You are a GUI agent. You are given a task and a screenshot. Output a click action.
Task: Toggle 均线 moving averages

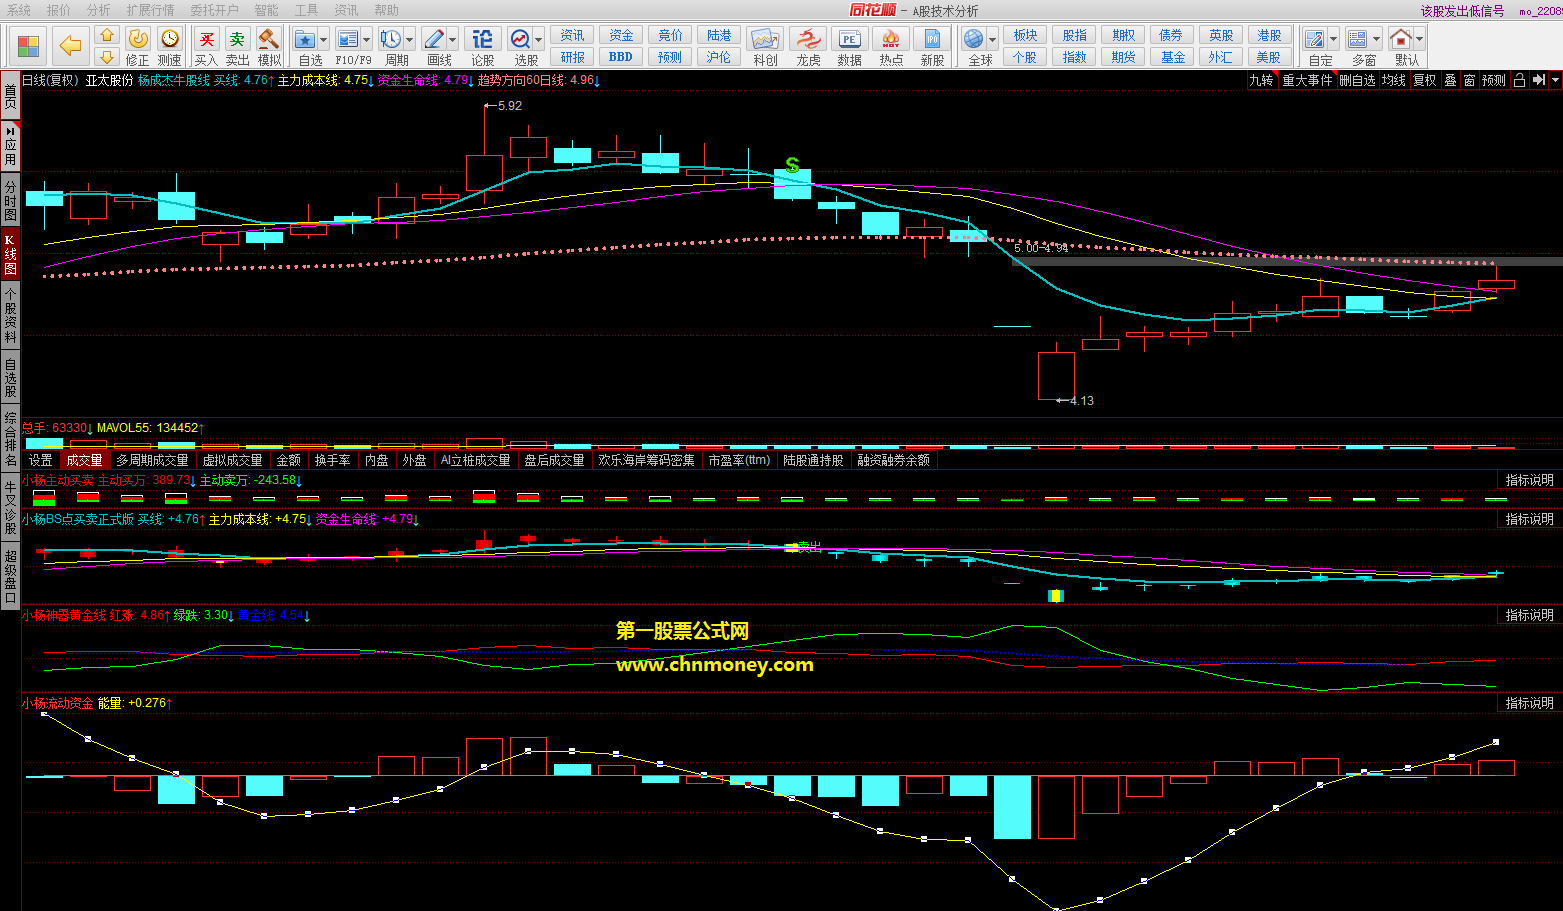pyautogui.click(x=1394, y=80)
